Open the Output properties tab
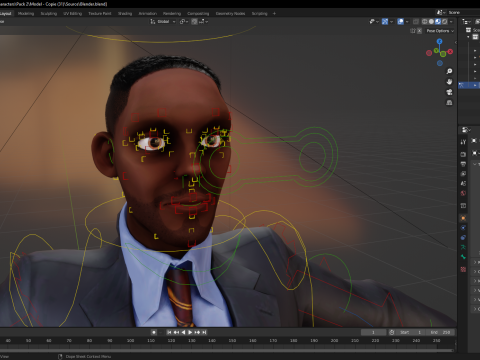 click(463, 164)
